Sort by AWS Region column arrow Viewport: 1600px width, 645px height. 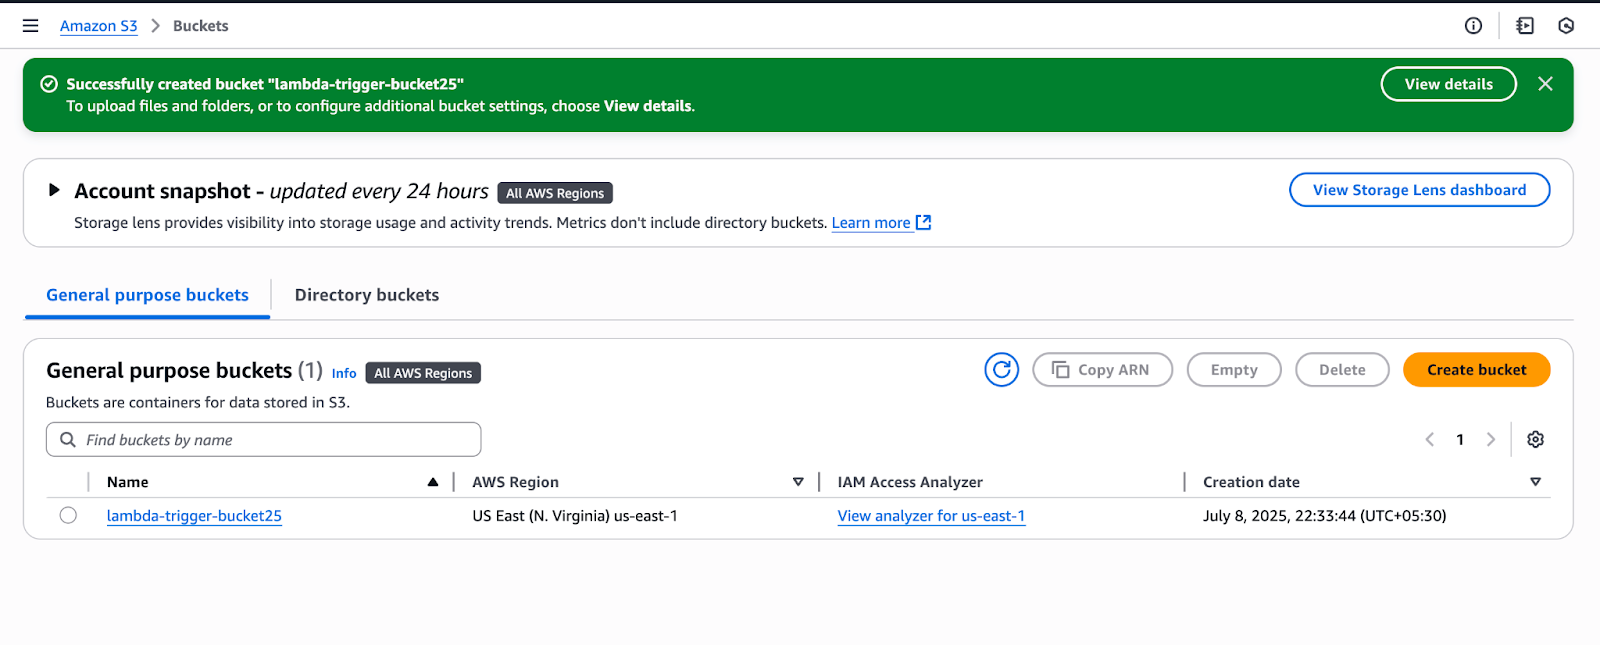click(798, 482)
